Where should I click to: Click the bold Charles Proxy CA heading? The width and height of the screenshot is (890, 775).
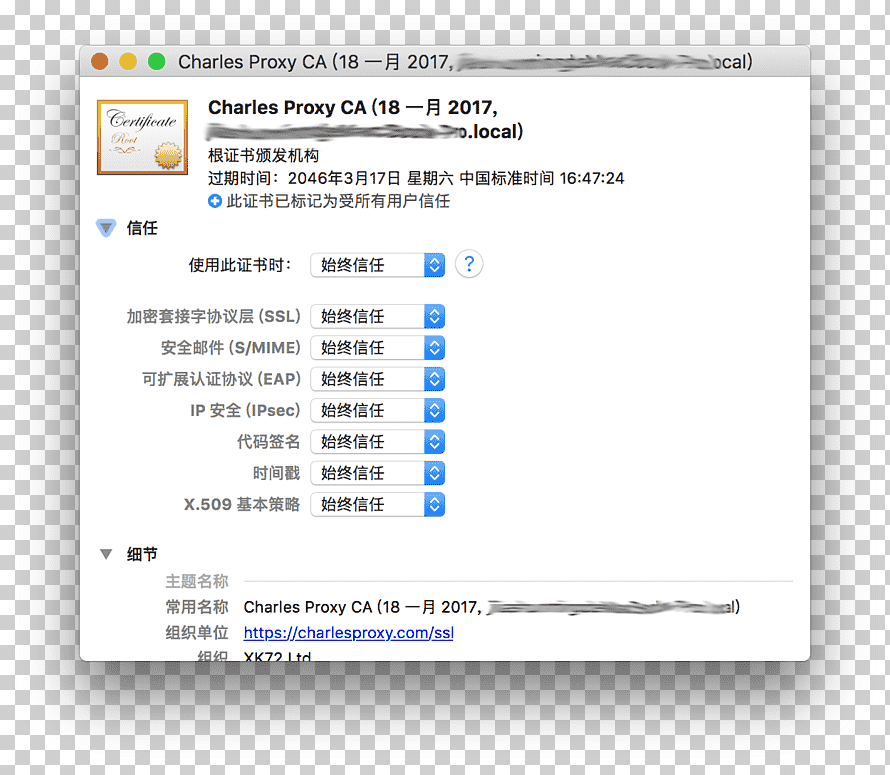(x=366, y=119)
